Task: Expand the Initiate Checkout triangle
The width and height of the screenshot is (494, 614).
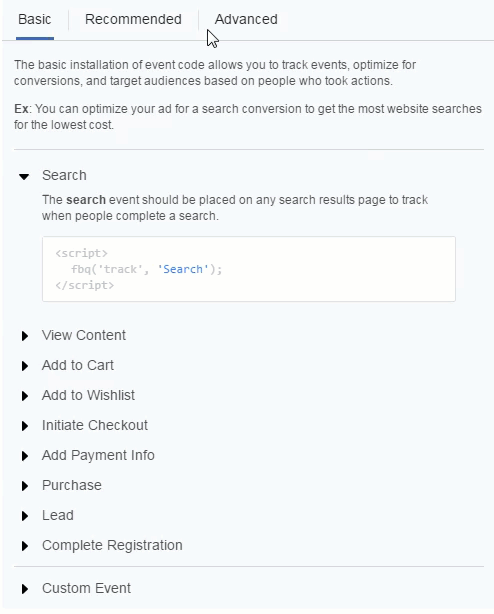Action: [25, 426]
